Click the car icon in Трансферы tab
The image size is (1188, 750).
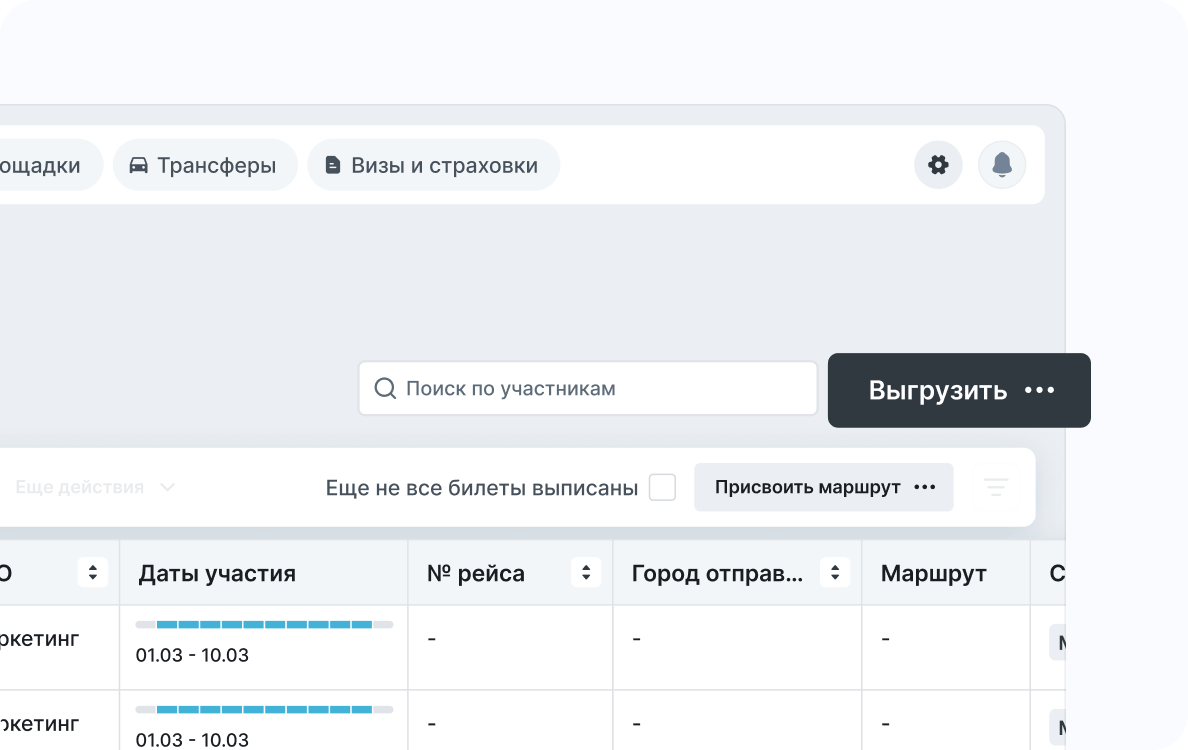click(x=139, y=165)
